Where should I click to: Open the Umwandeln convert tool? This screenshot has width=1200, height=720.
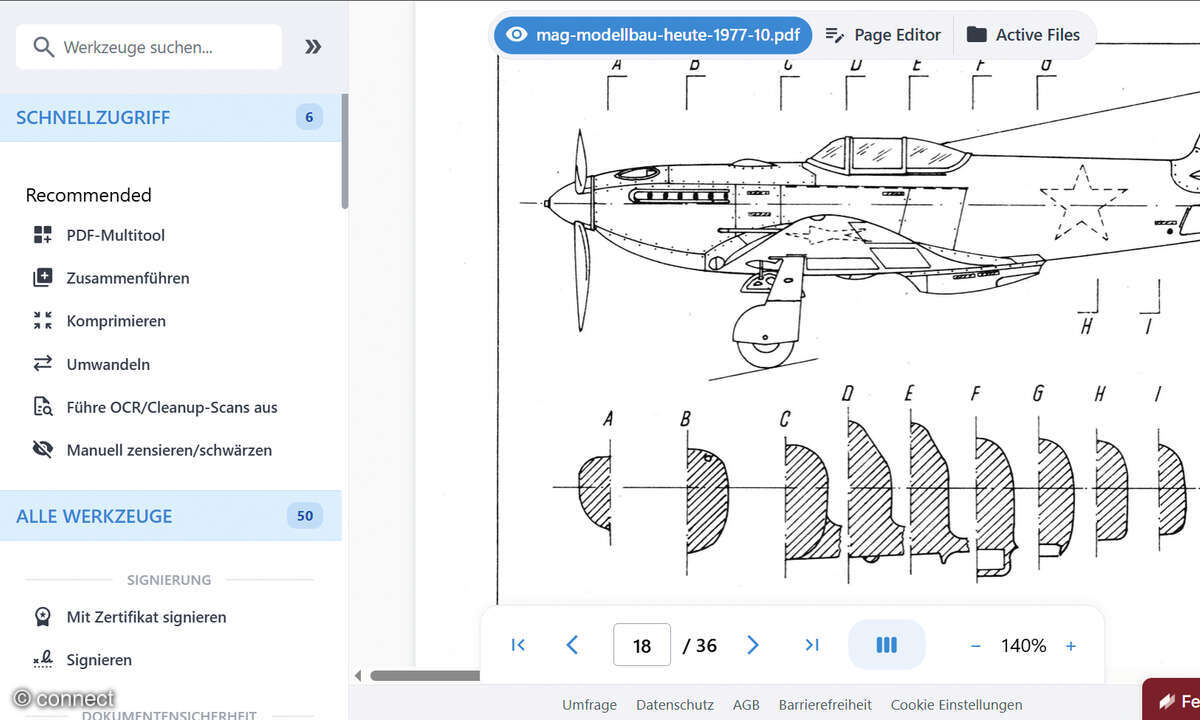click(108, 364)
